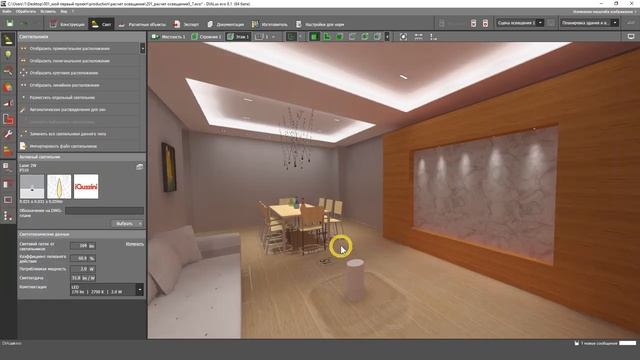Viewport: 640px width, 360px height.
Task: Click the save project icon
Action: (9, 24)
